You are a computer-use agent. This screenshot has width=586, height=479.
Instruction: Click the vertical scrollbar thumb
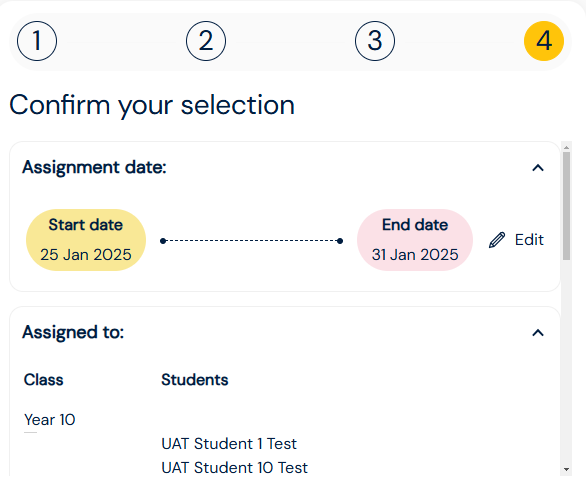click(x=566, y=205)
